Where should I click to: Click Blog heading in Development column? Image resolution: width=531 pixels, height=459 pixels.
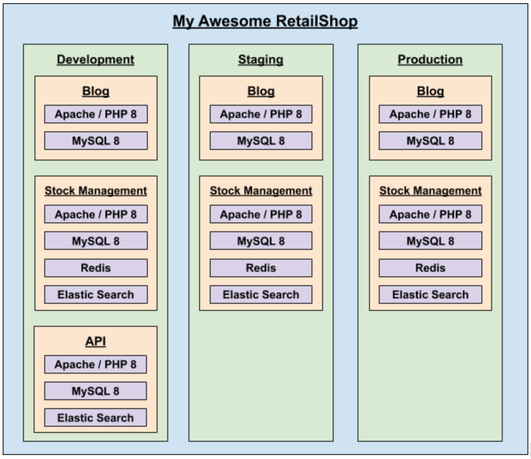[96, 91]
